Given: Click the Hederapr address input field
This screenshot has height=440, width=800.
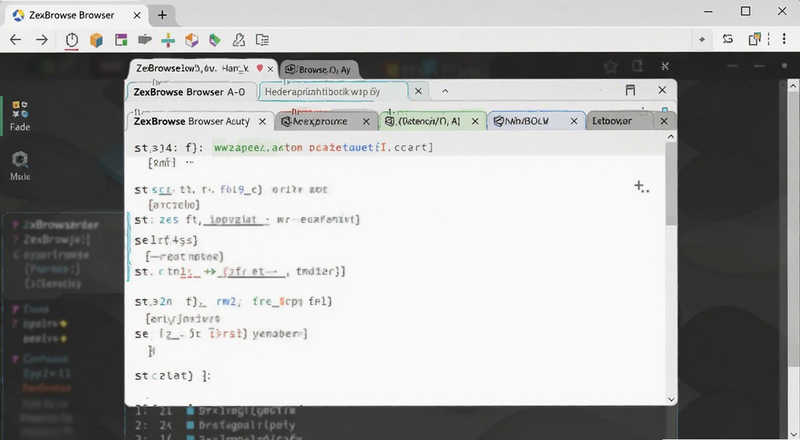Looking at the screenshot, I should [x=334, y=92].
